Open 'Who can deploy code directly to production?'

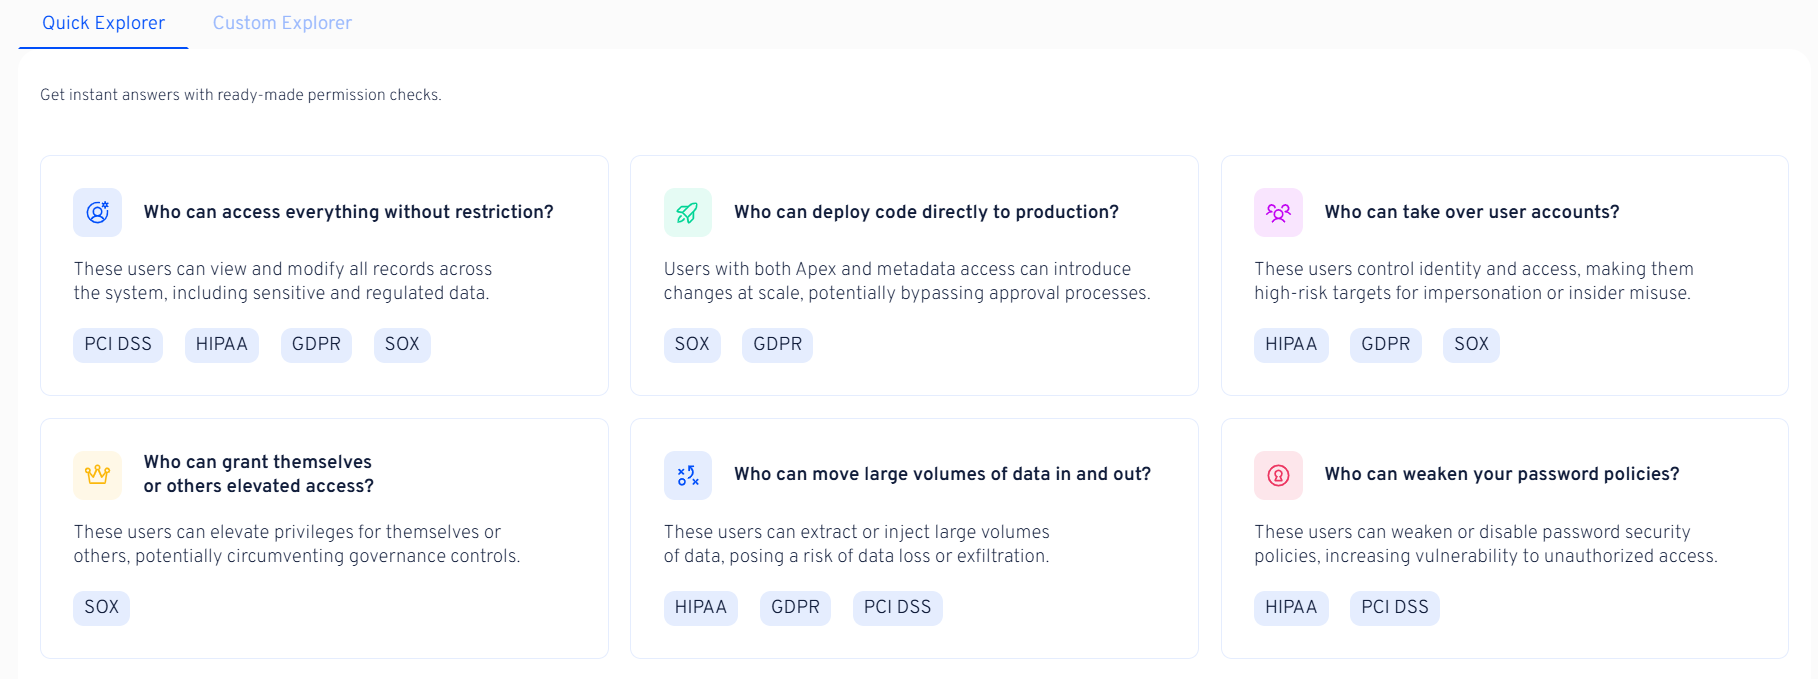click(x=926, y=212)
